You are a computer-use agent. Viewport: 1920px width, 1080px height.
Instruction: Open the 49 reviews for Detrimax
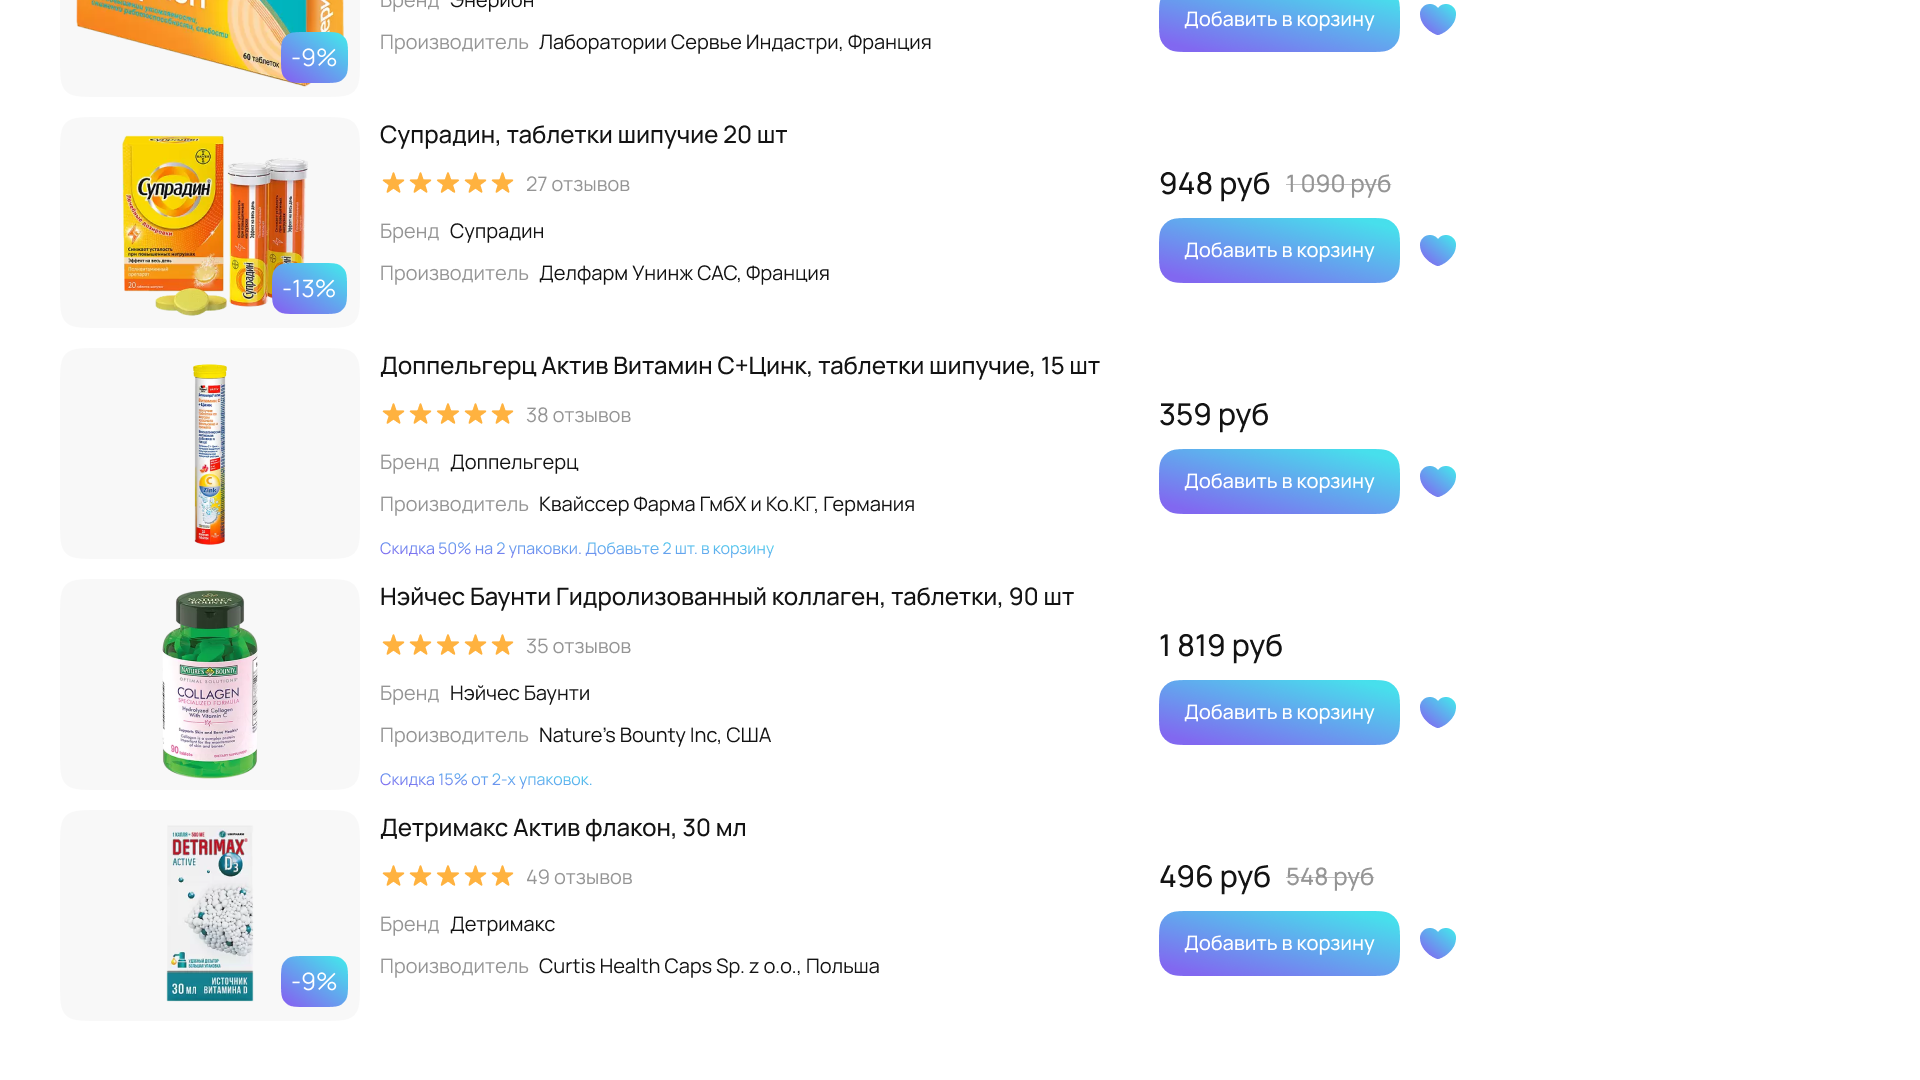click(x=578, y=877)
